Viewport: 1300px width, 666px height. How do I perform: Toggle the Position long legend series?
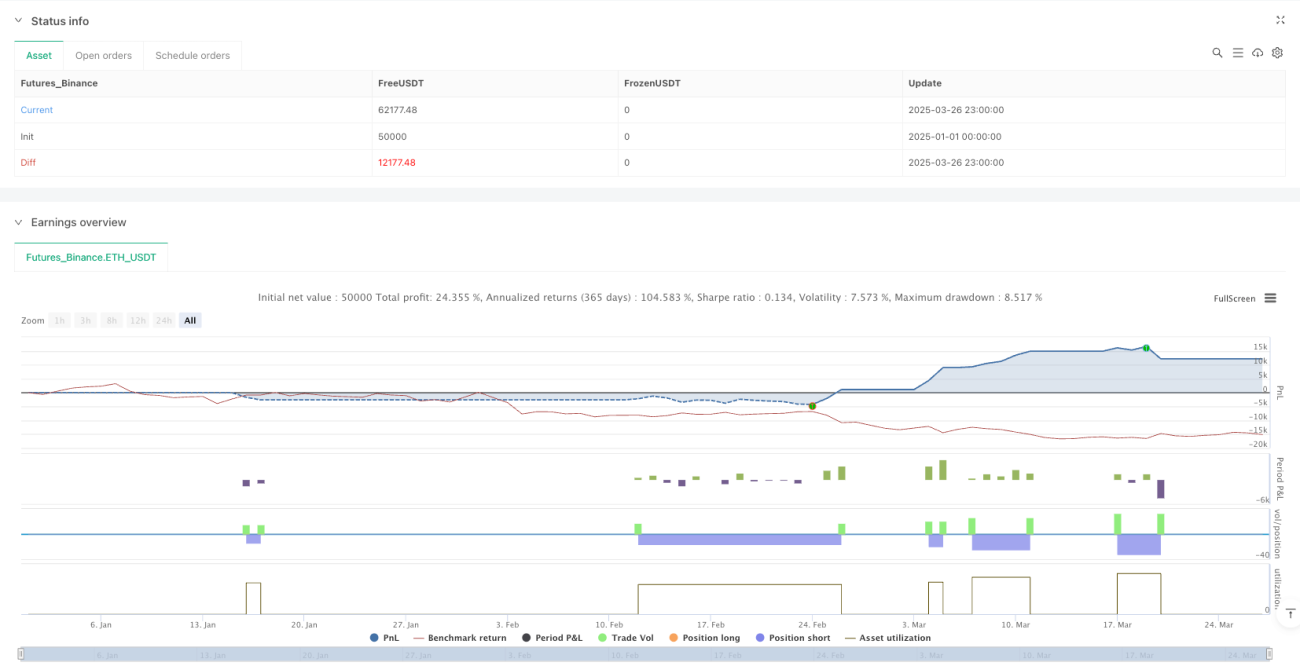point(704,638)
